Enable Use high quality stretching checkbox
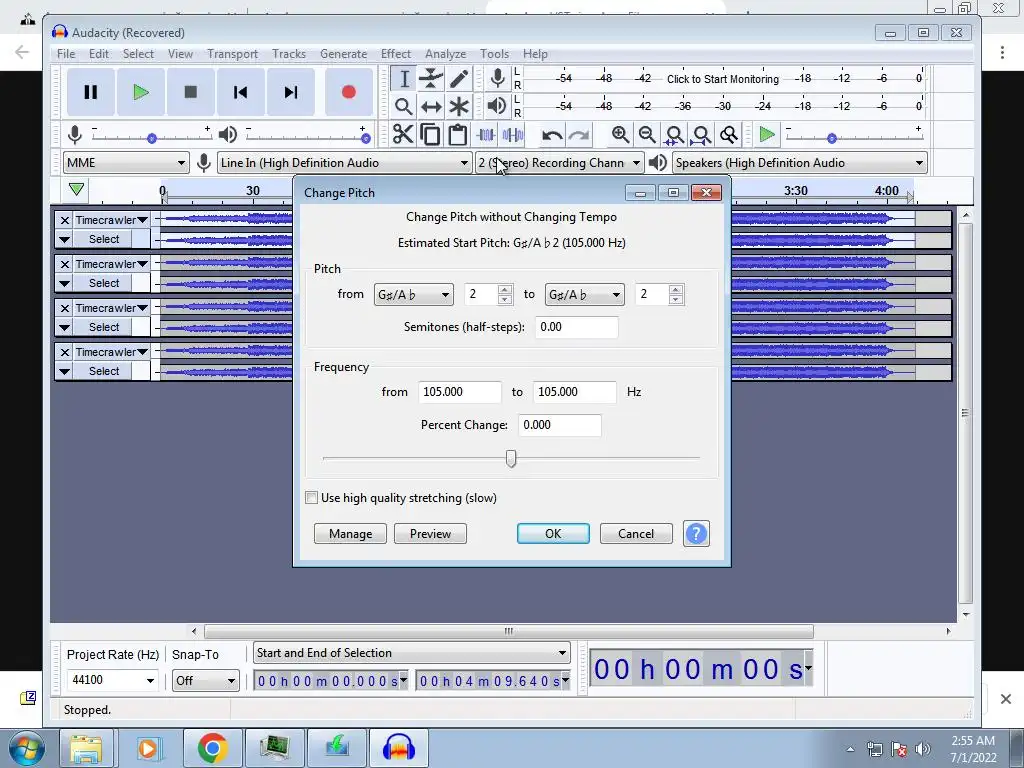Viewport: 1024px width, 768px height. (312, 498)
